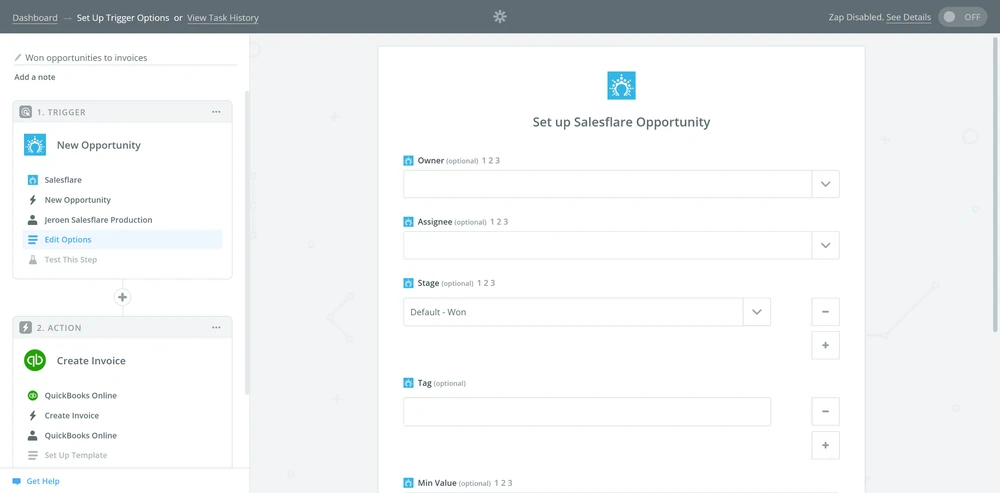Open the QuickBooks Online app row
The image size is (1000, 493).
point(122,395)
